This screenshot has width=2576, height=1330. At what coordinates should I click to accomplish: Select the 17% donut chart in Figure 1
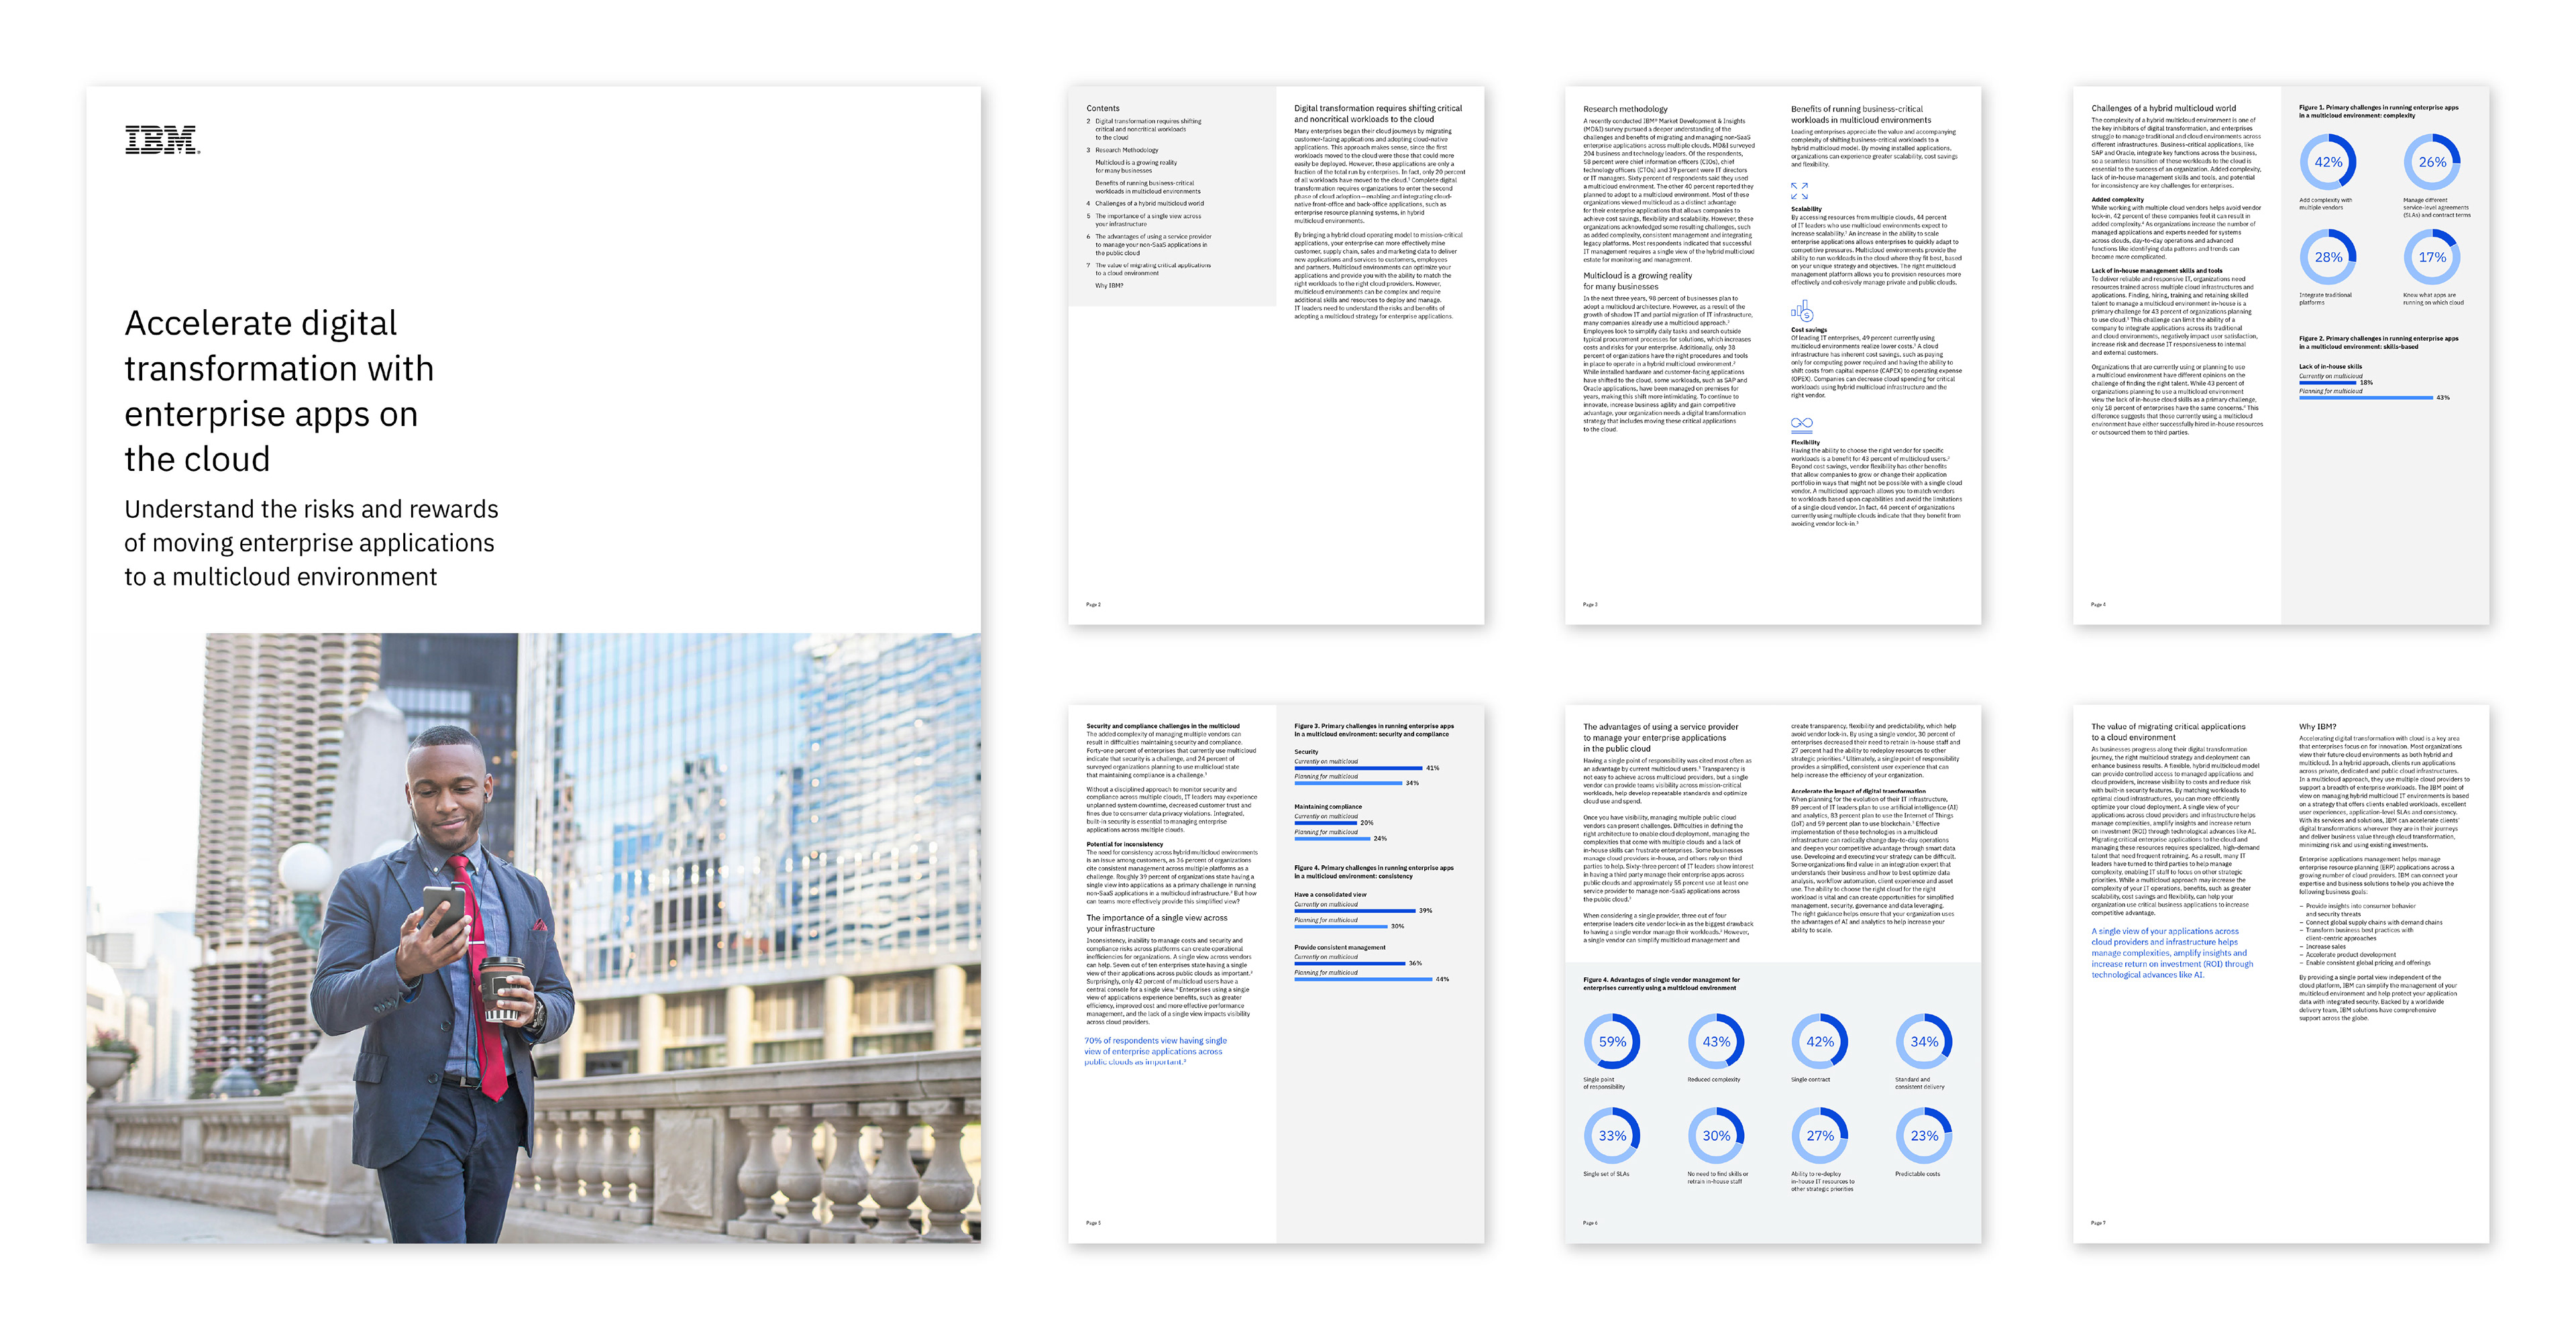[x=2432, y=257]
